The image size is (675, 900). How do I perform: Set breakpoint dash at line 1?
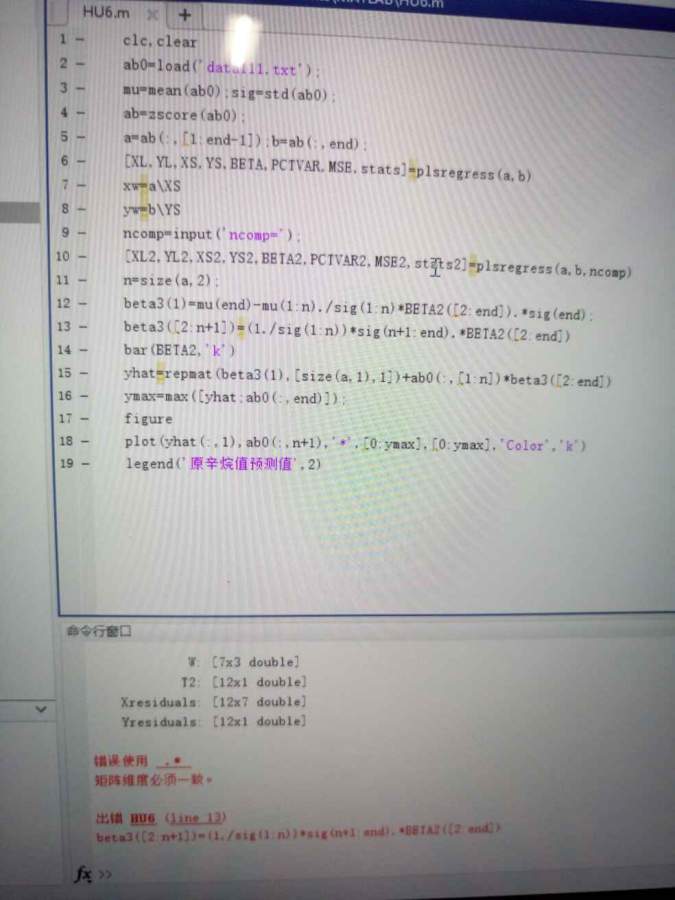tap(80, 40)
